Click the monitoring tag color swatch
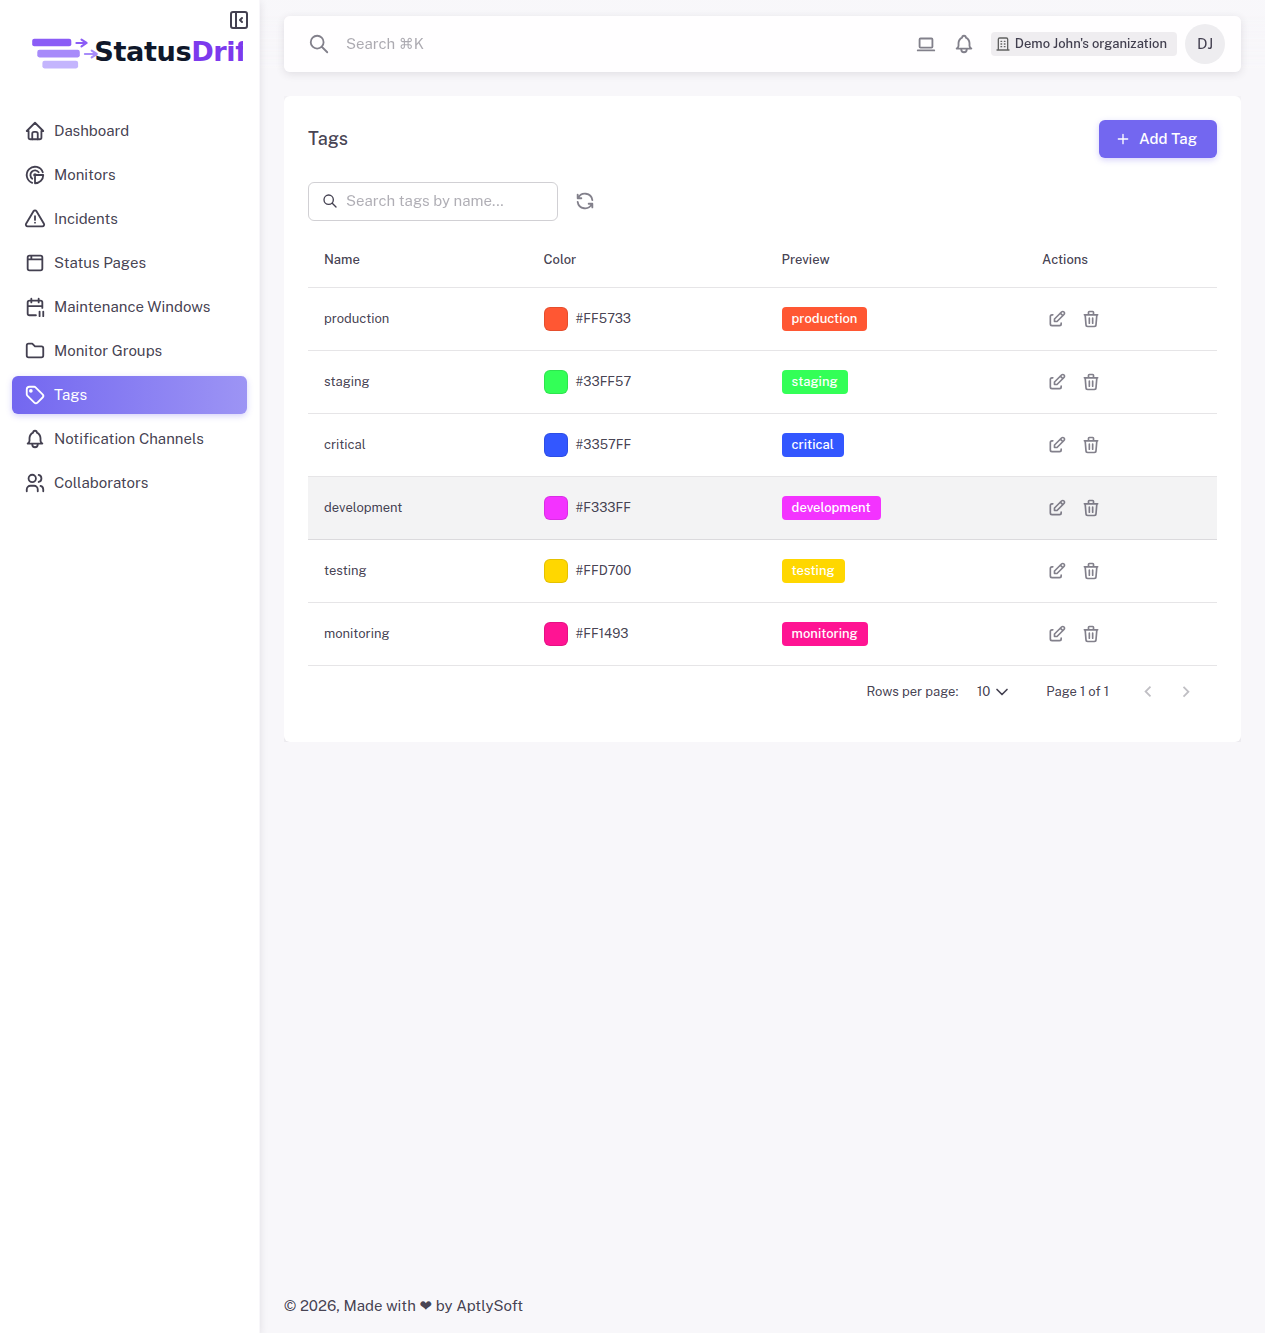 coord(556,633)
